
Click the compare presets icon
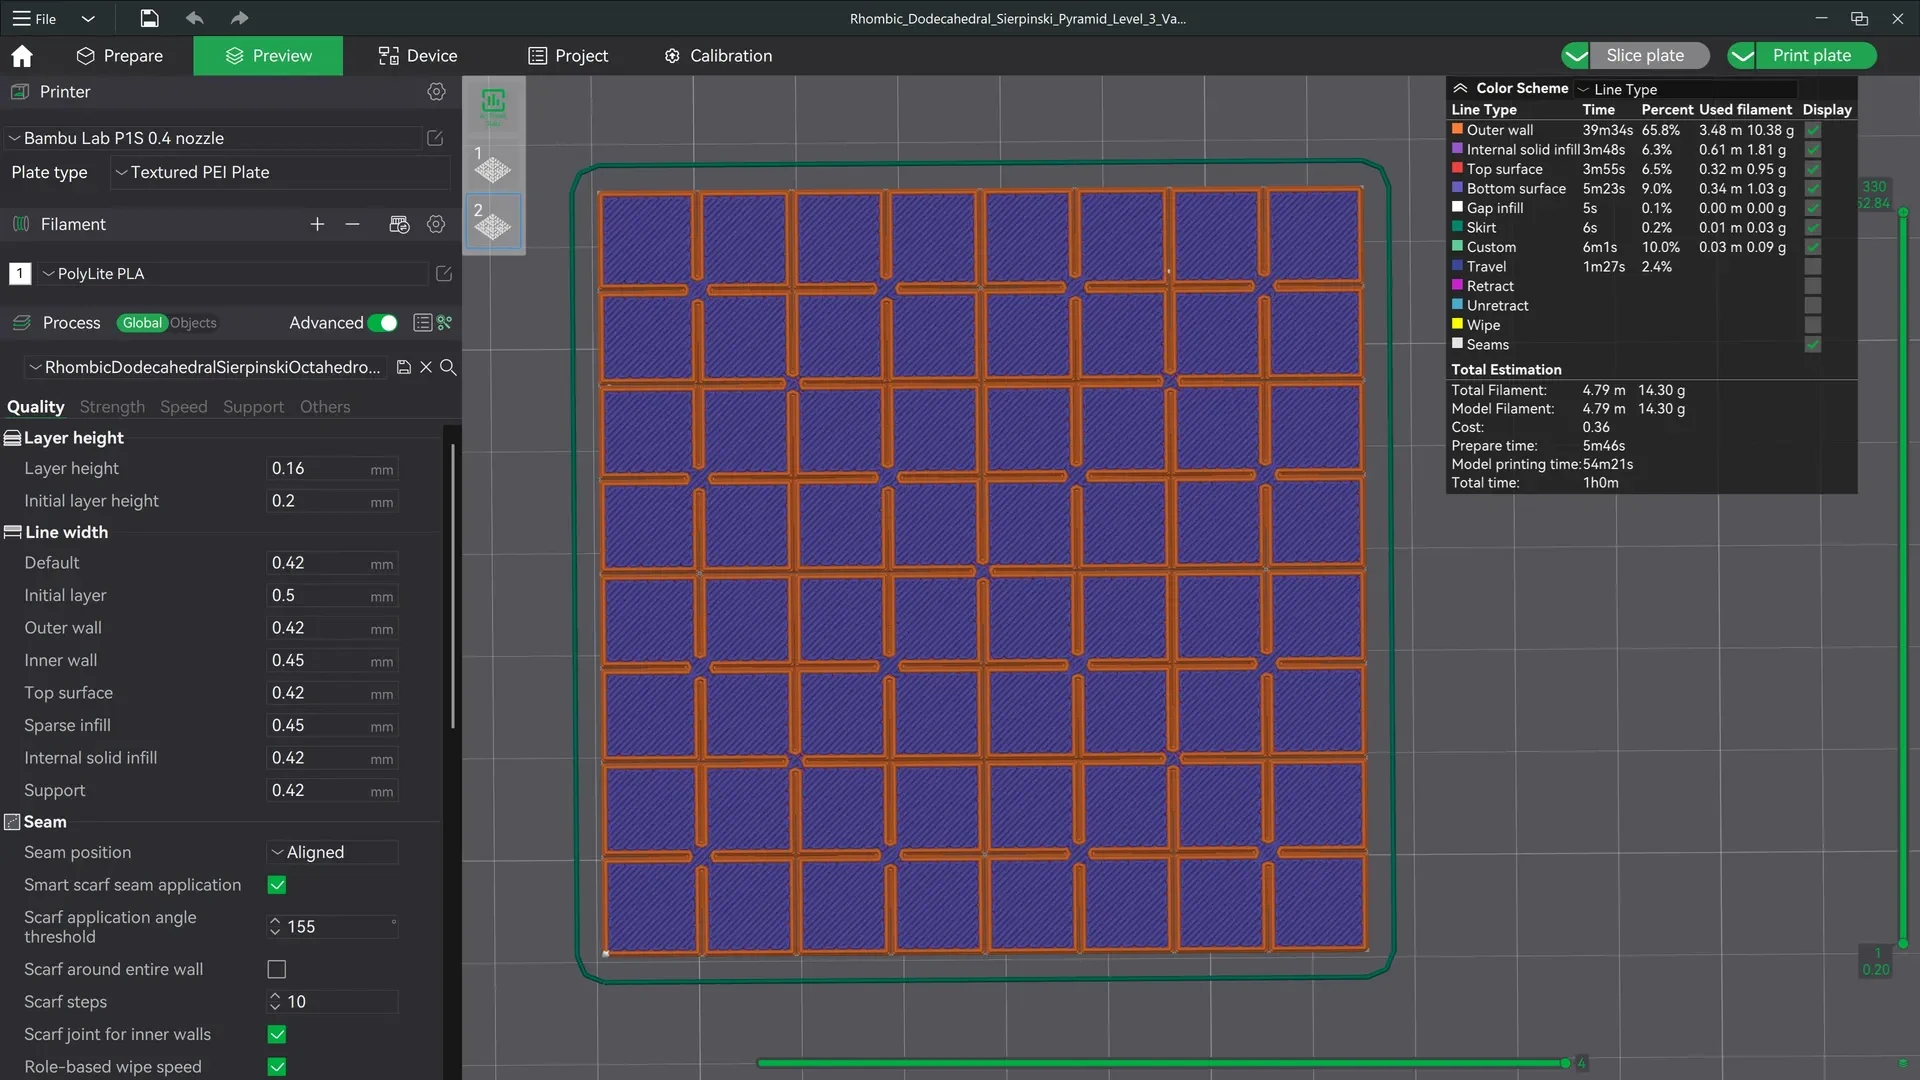click(445, 322)
